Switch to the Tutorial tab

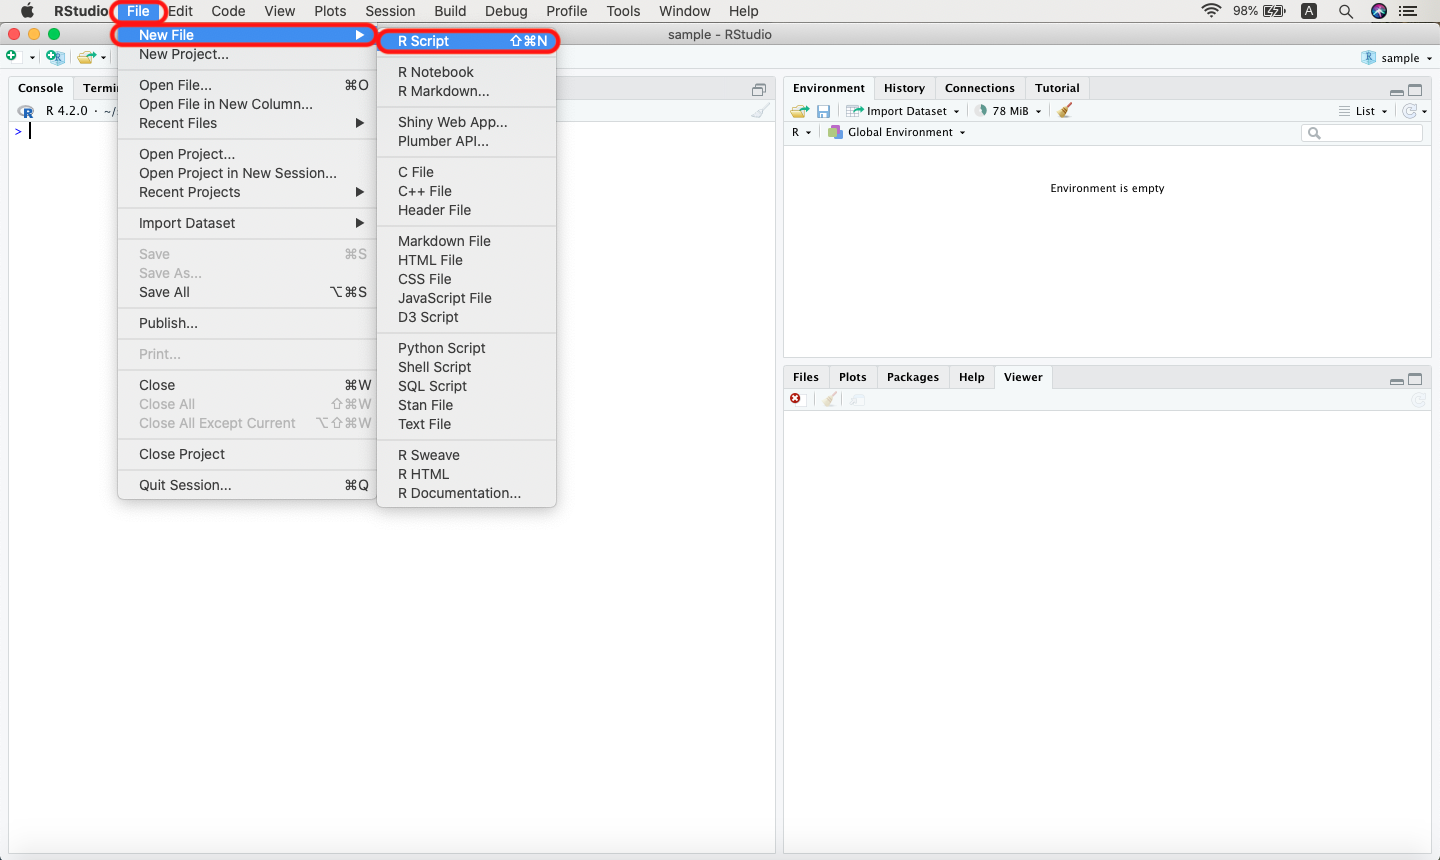coord(1057,88)
